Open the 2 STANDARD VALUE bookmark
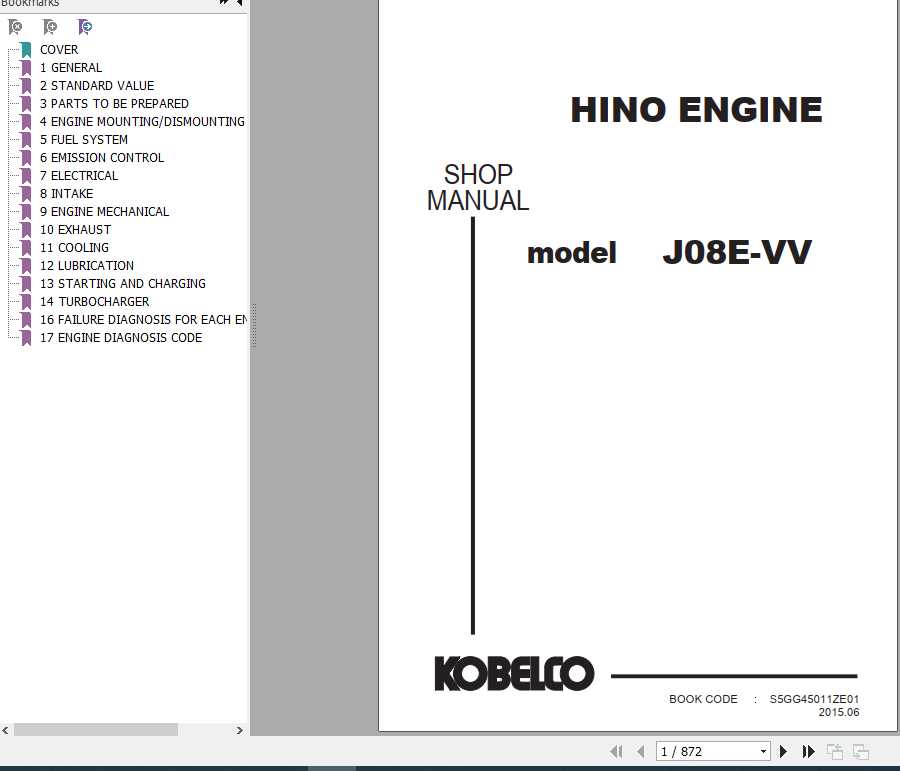Image resolution: width=900 pixels, height=771 pixels. 97,86
